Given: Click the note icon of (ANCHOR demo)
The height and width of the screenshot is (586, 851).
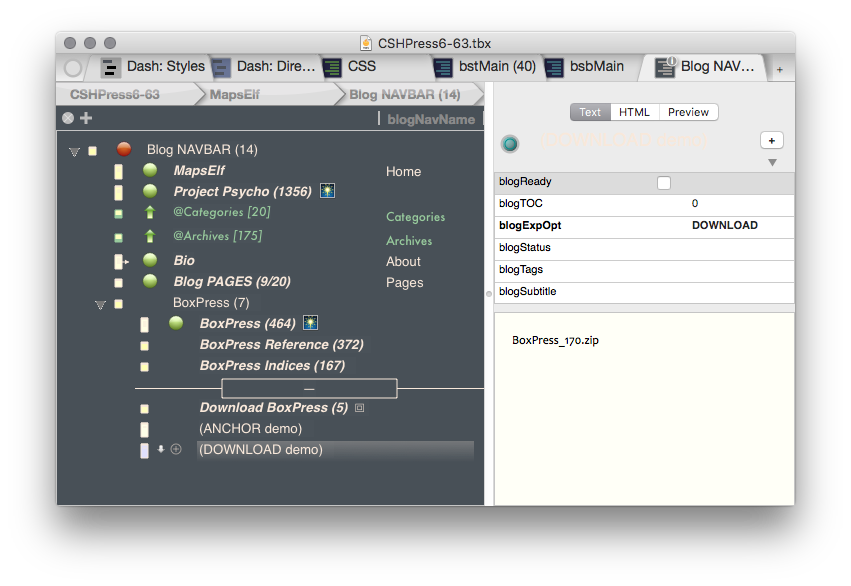Looking at the screenshot, I should click(144, 430).
